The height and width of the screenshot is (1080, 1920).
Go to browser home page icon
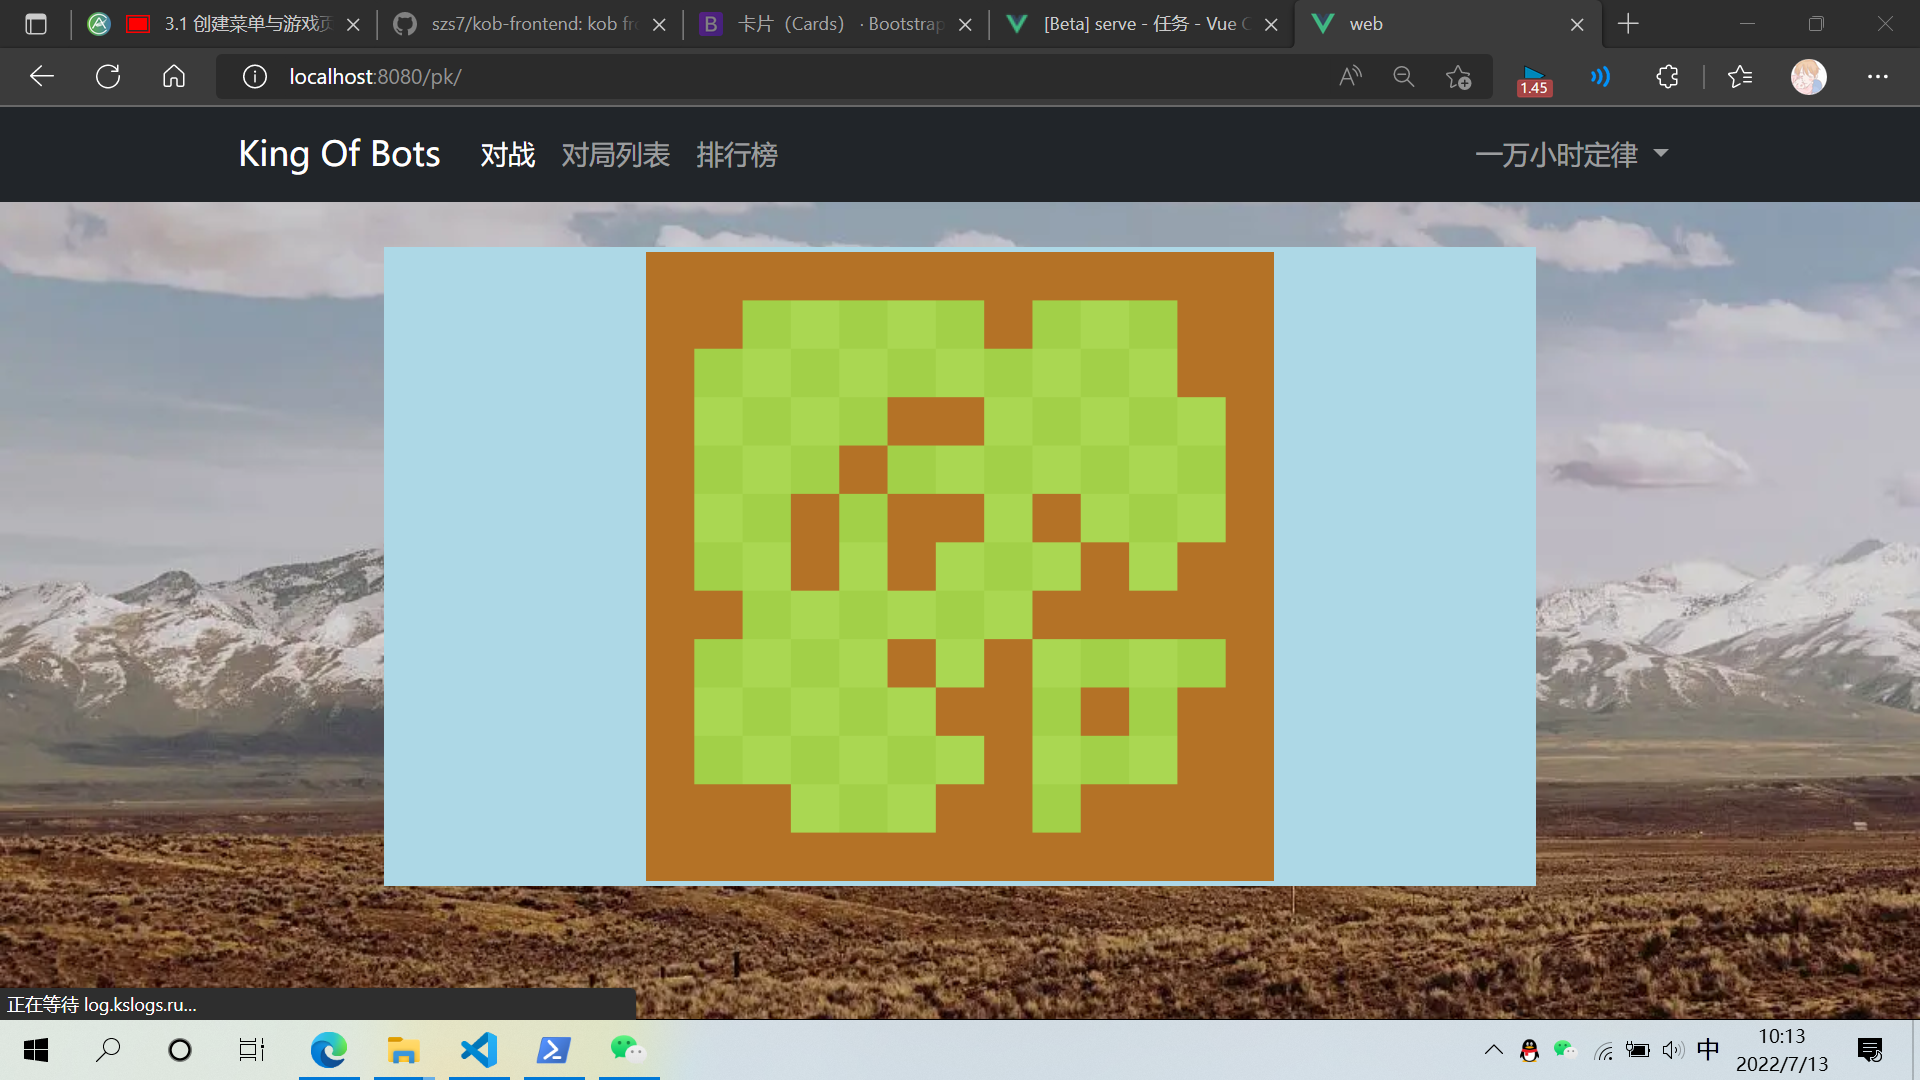174,76
